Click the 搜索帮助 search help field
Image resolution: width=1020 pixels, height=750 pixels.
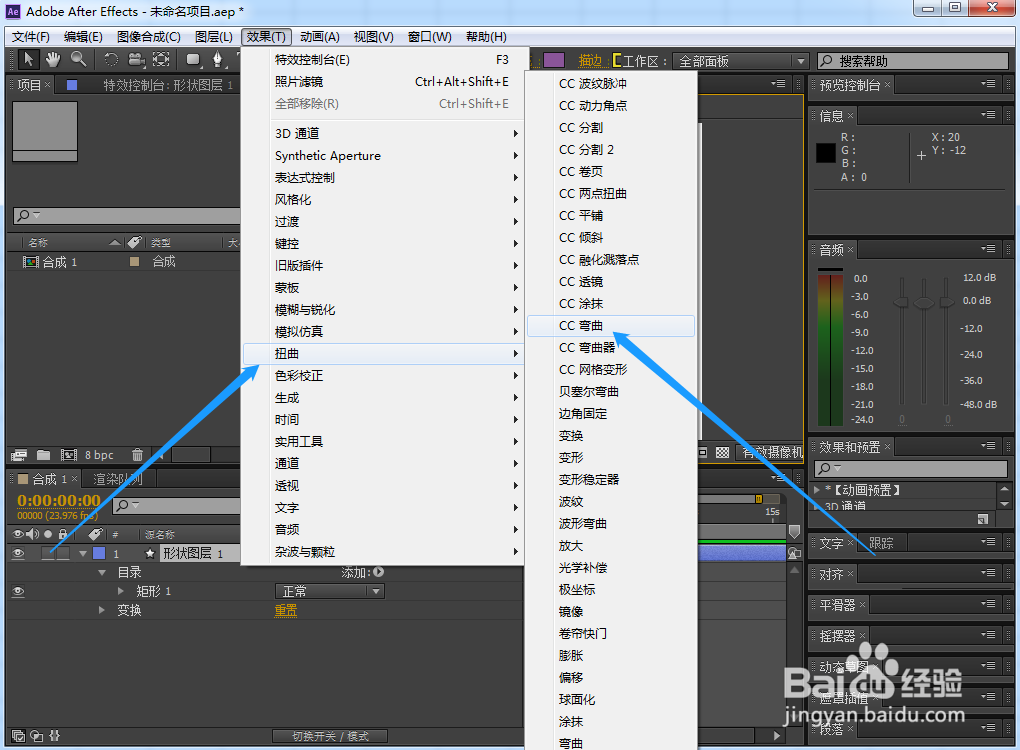point(913,61)
